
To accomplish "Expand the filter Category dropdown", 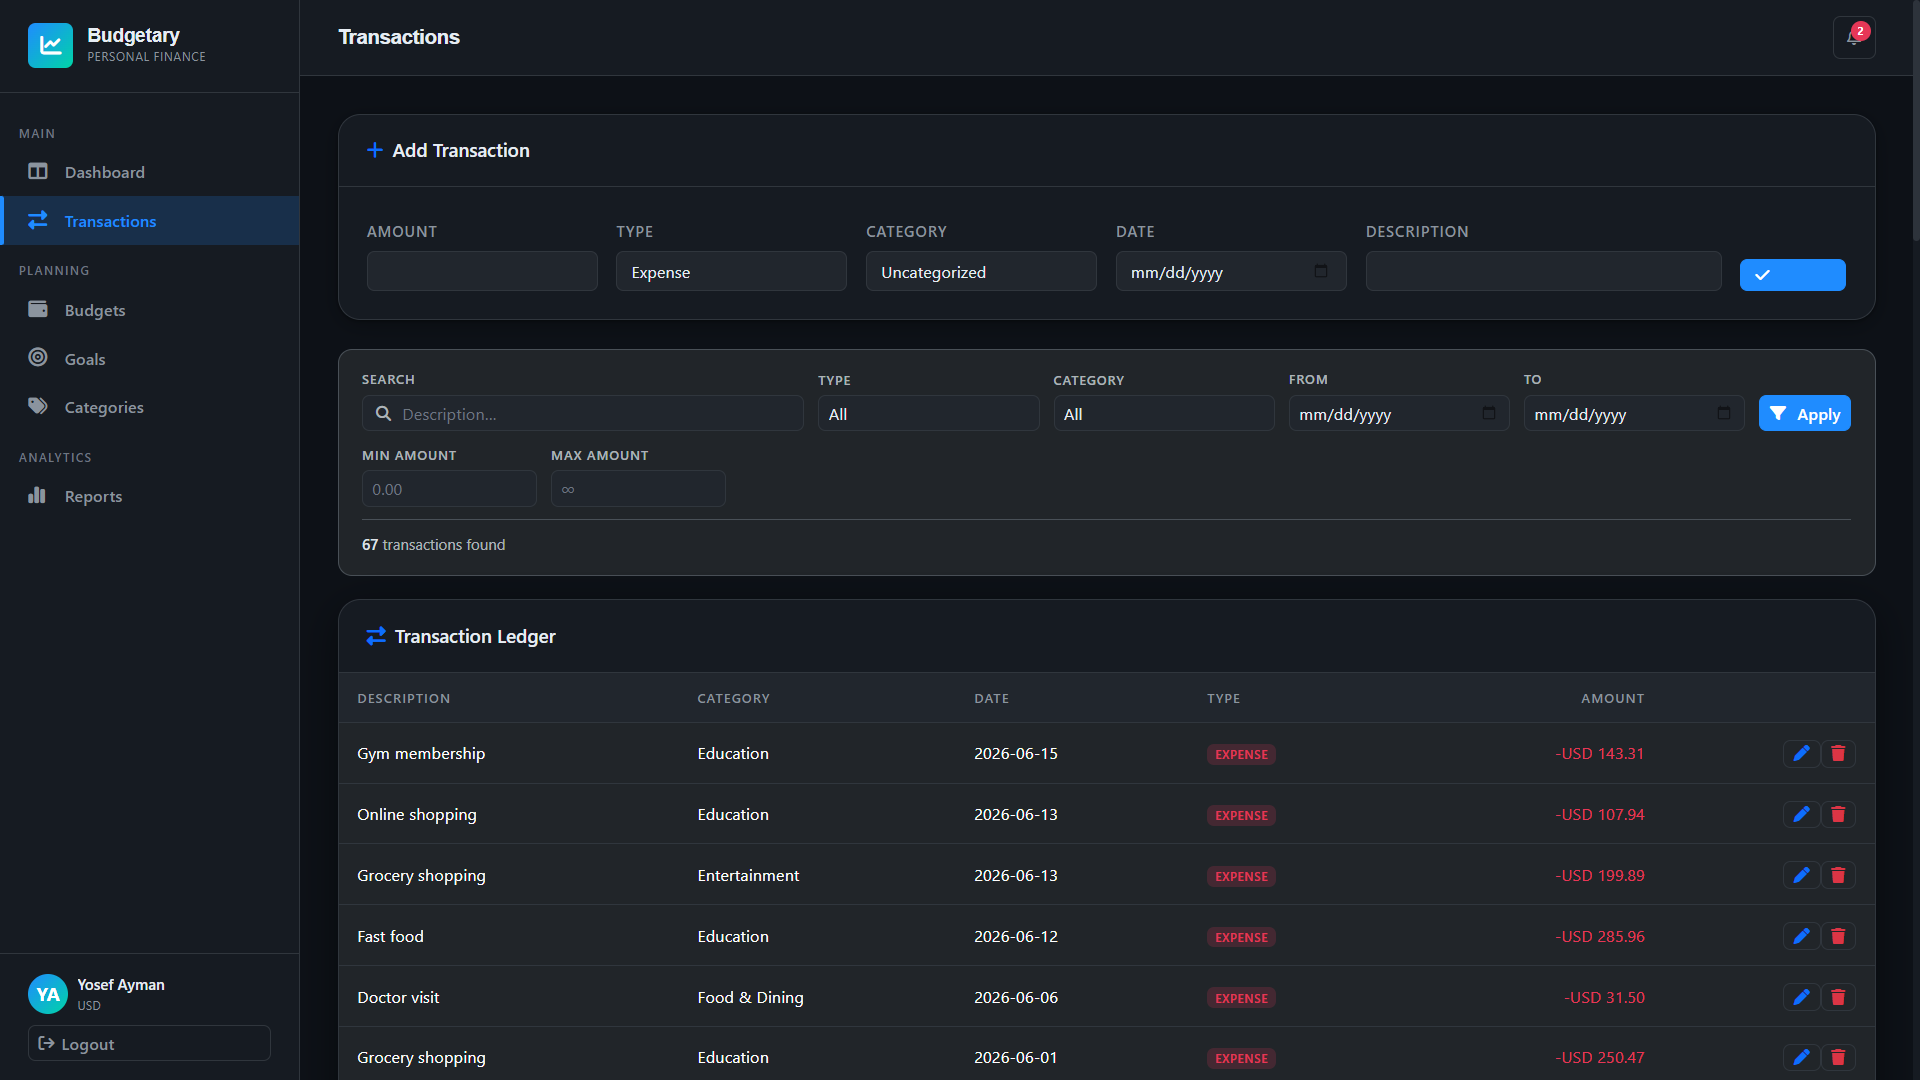I will [x=1164, y=414].
